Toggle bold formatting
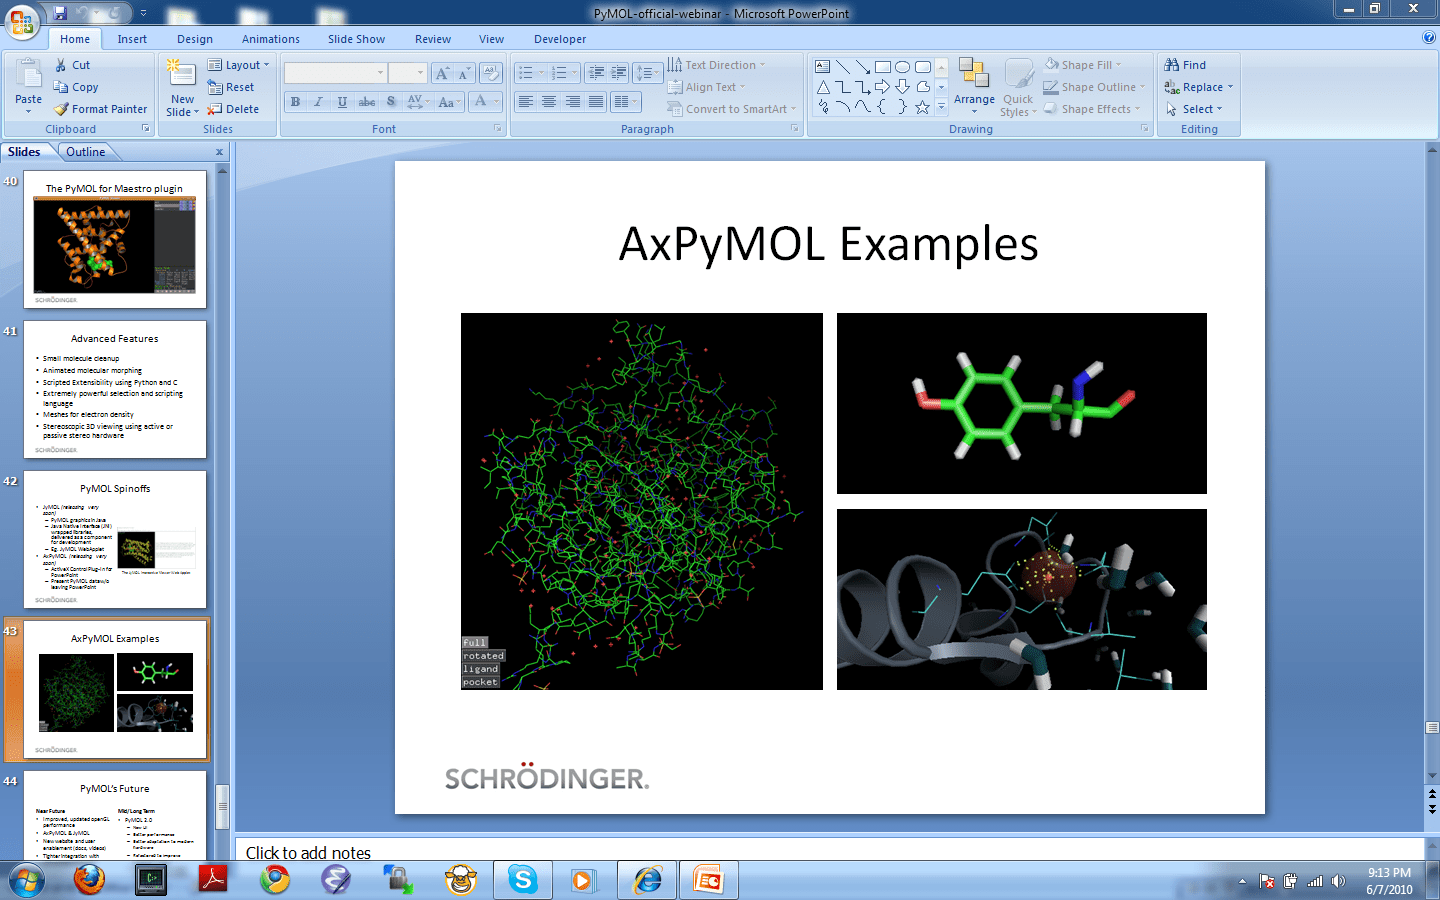 click(295, 101)
